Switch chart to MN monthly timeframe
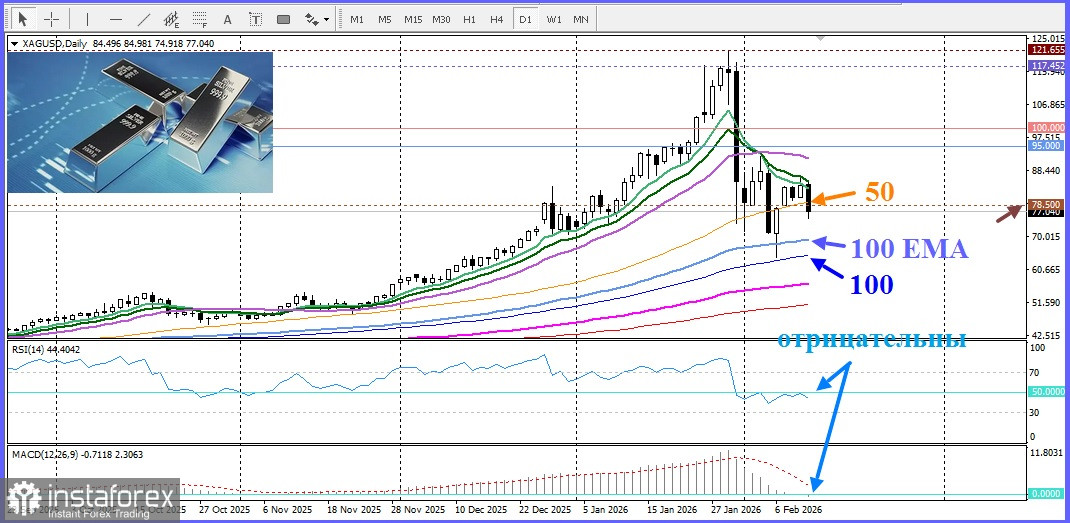The height and width of the screenshot is (523, 1070). click(581, 19)
